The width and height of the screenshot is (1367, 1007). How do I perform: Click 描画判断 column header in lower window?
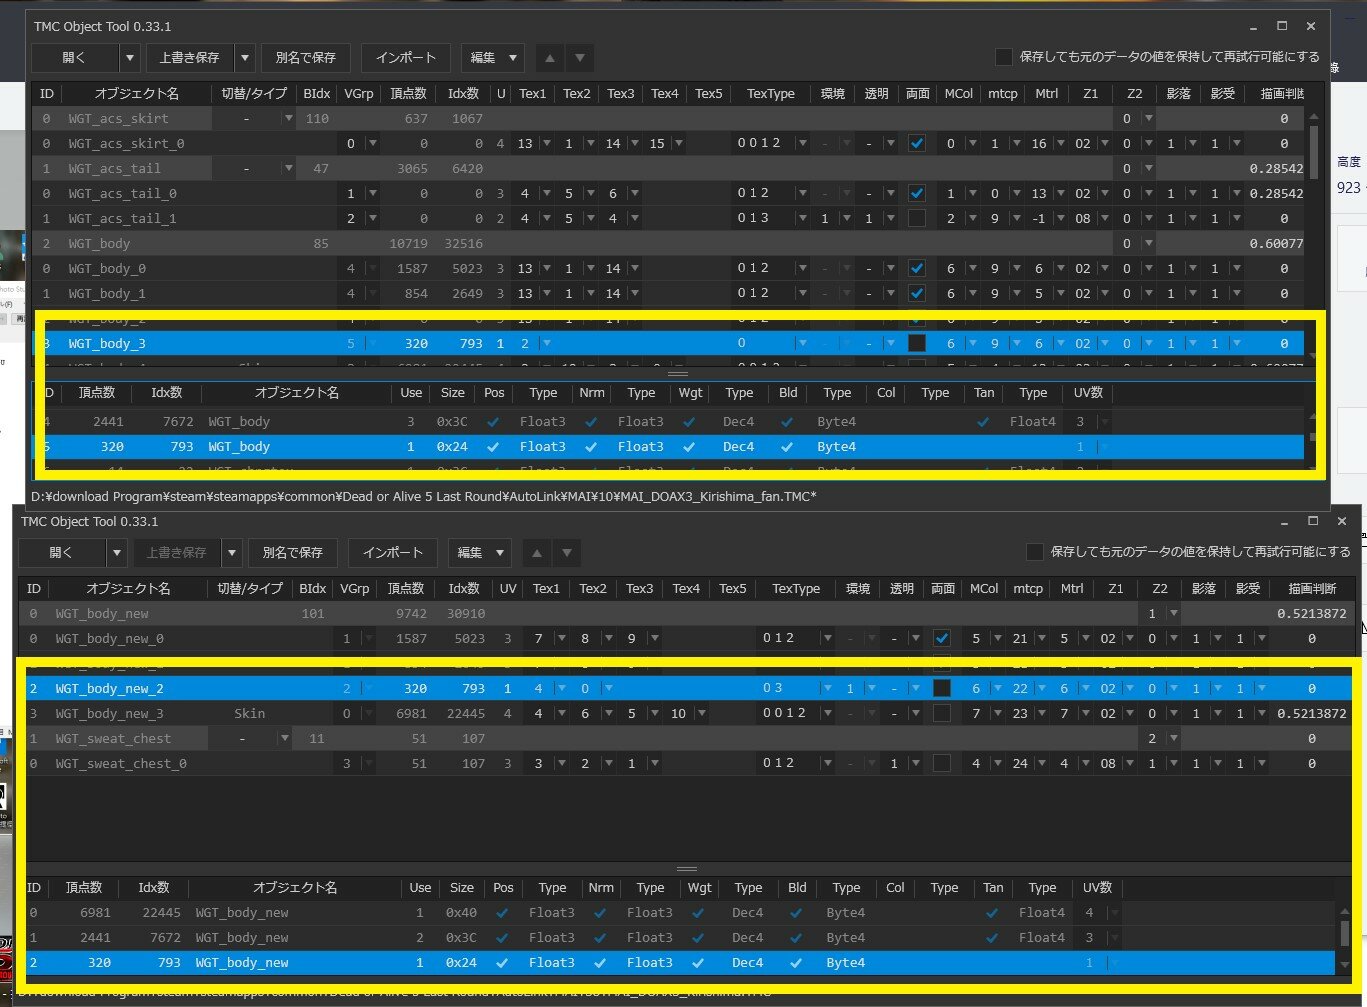(x=1312, y=589)
